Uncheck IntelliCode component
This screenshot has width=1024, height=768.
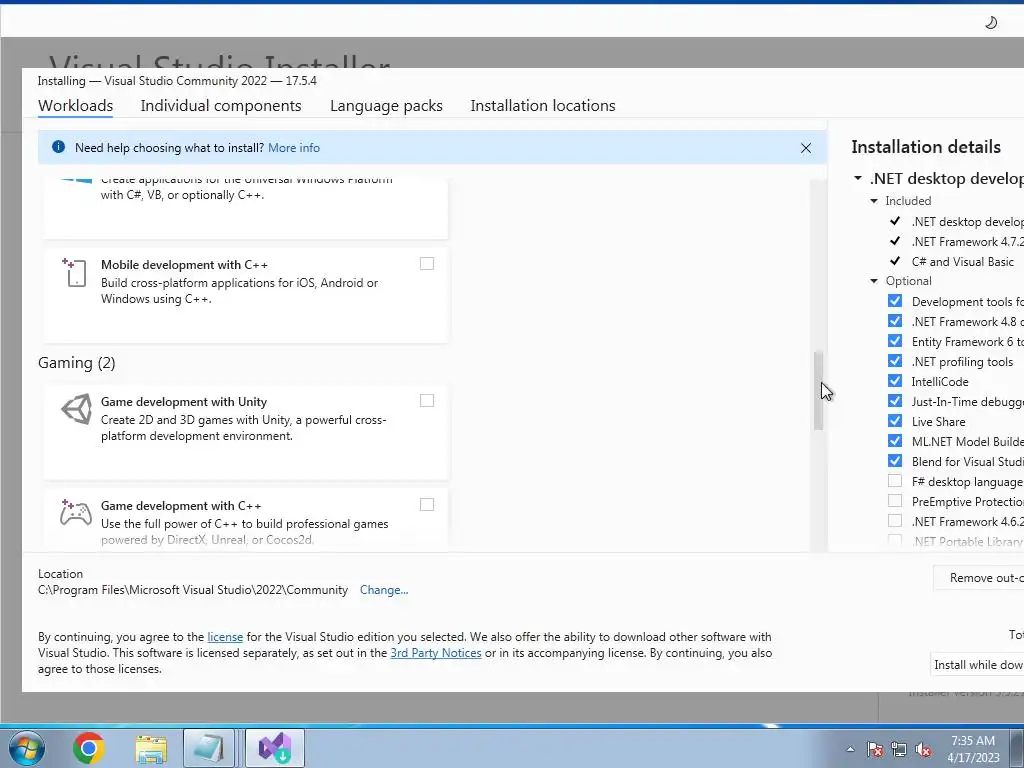[895, 381]
